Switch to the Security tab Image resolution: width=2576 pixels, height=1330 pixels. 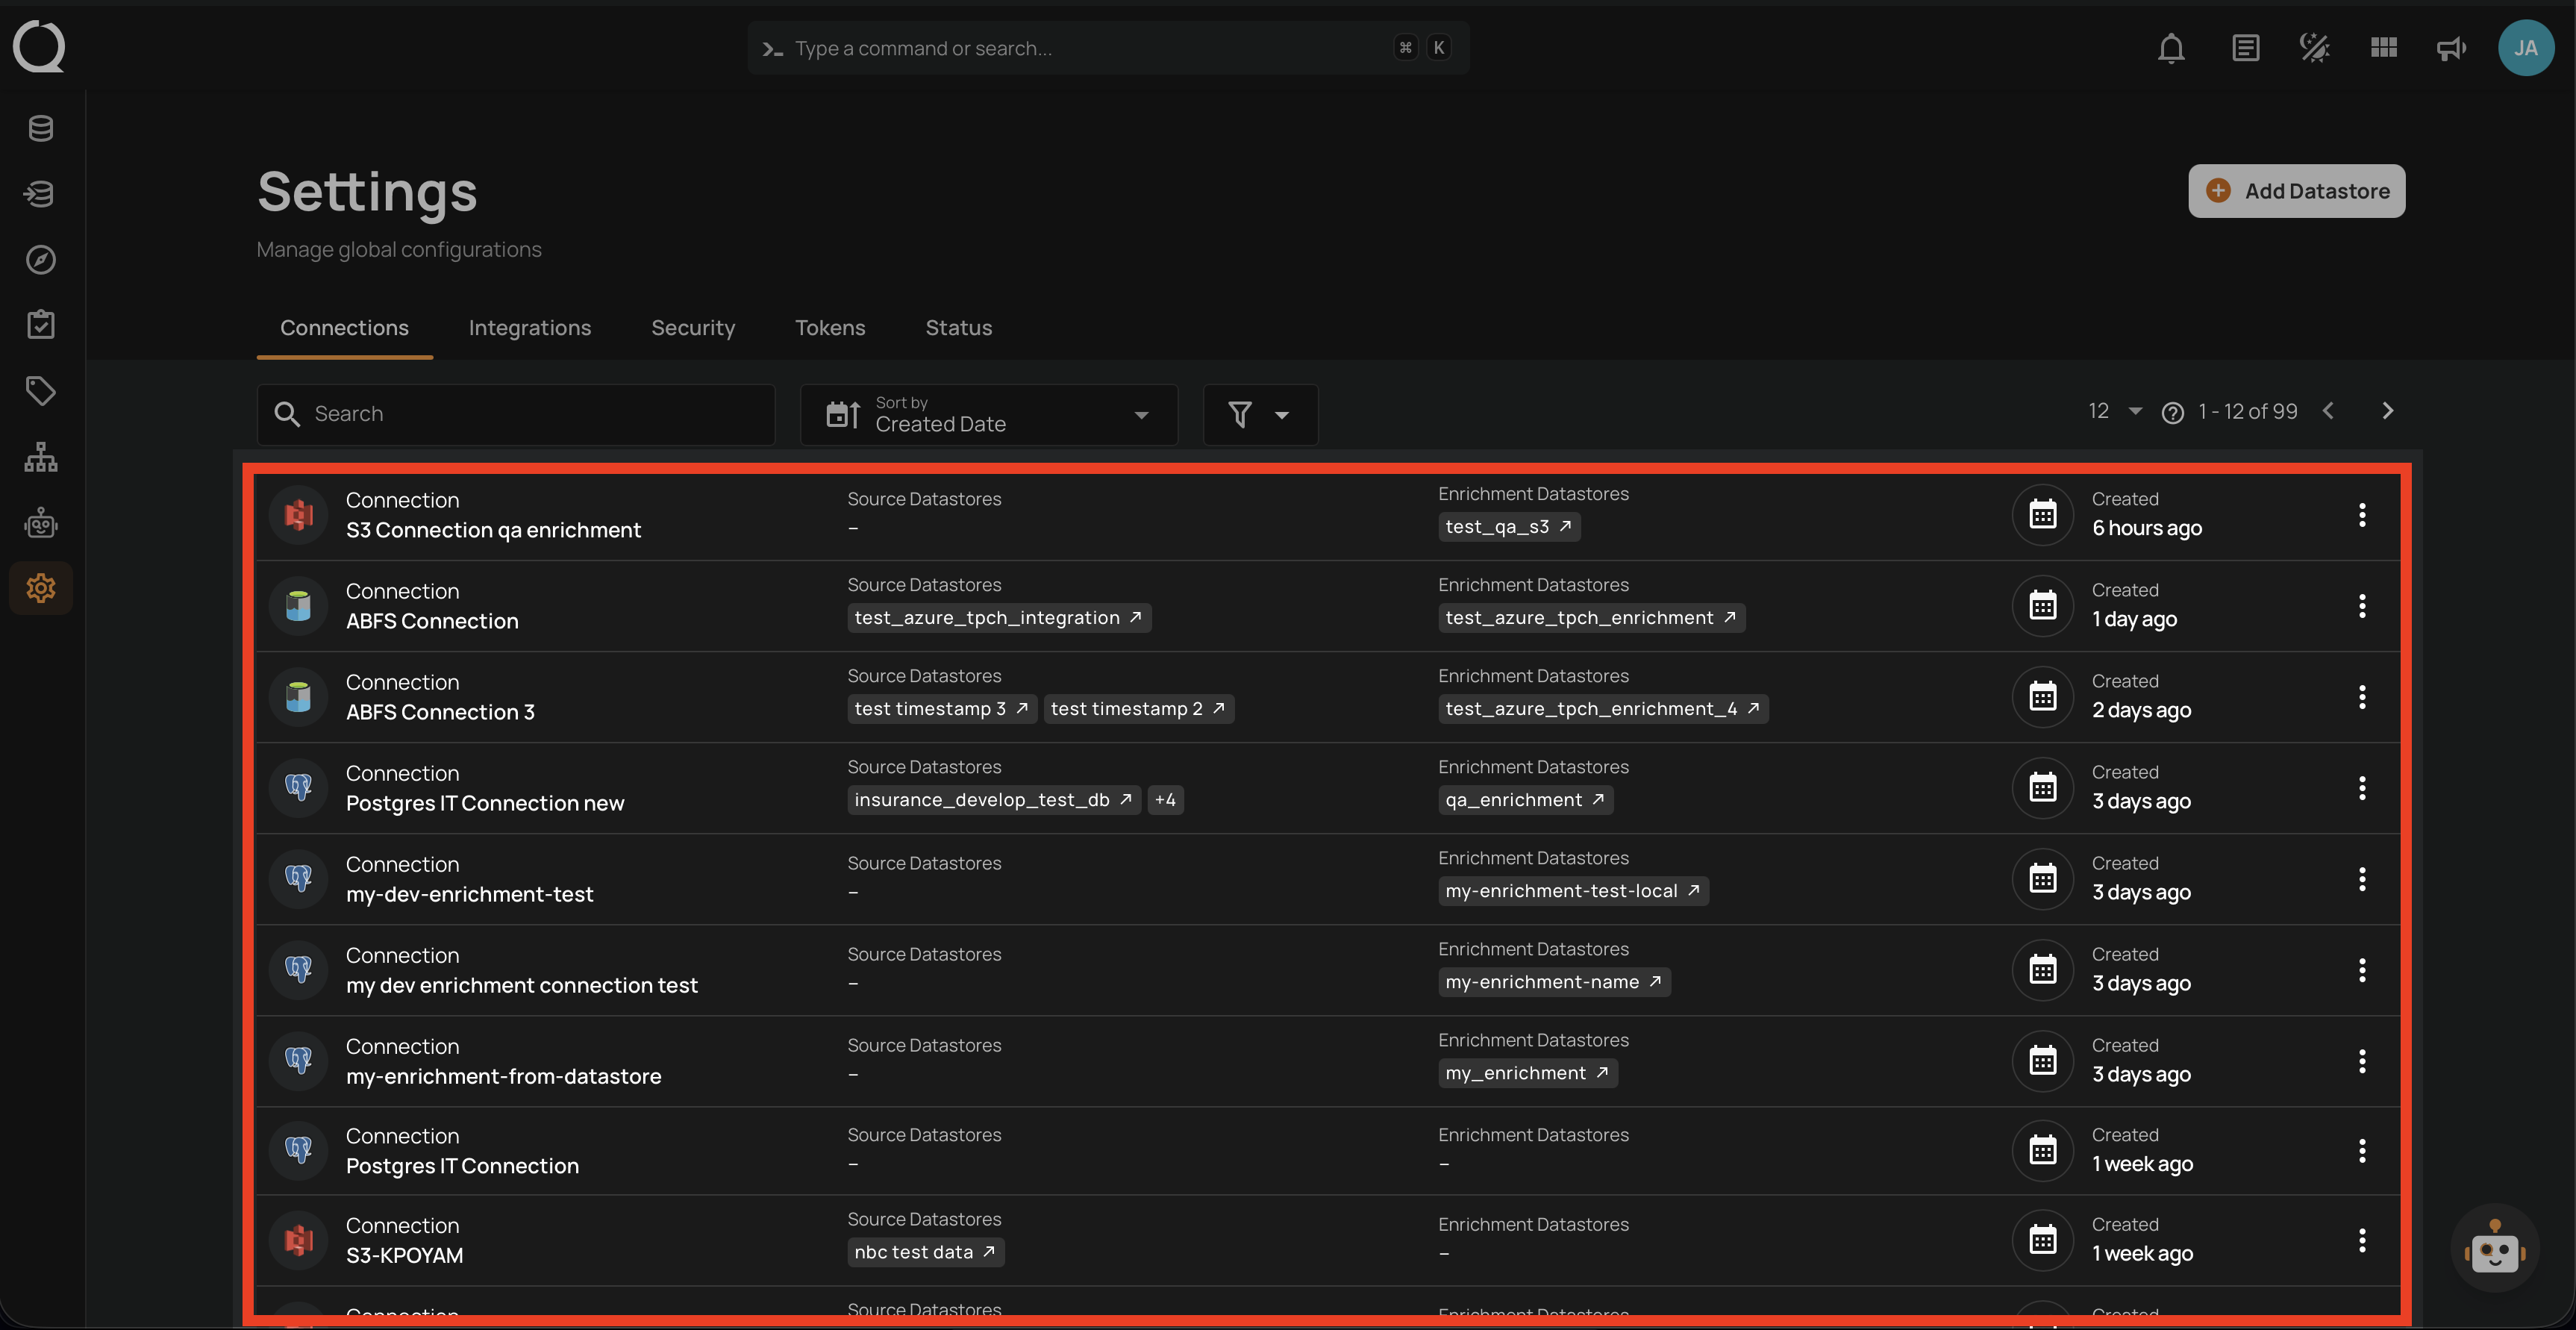point(693,327)
